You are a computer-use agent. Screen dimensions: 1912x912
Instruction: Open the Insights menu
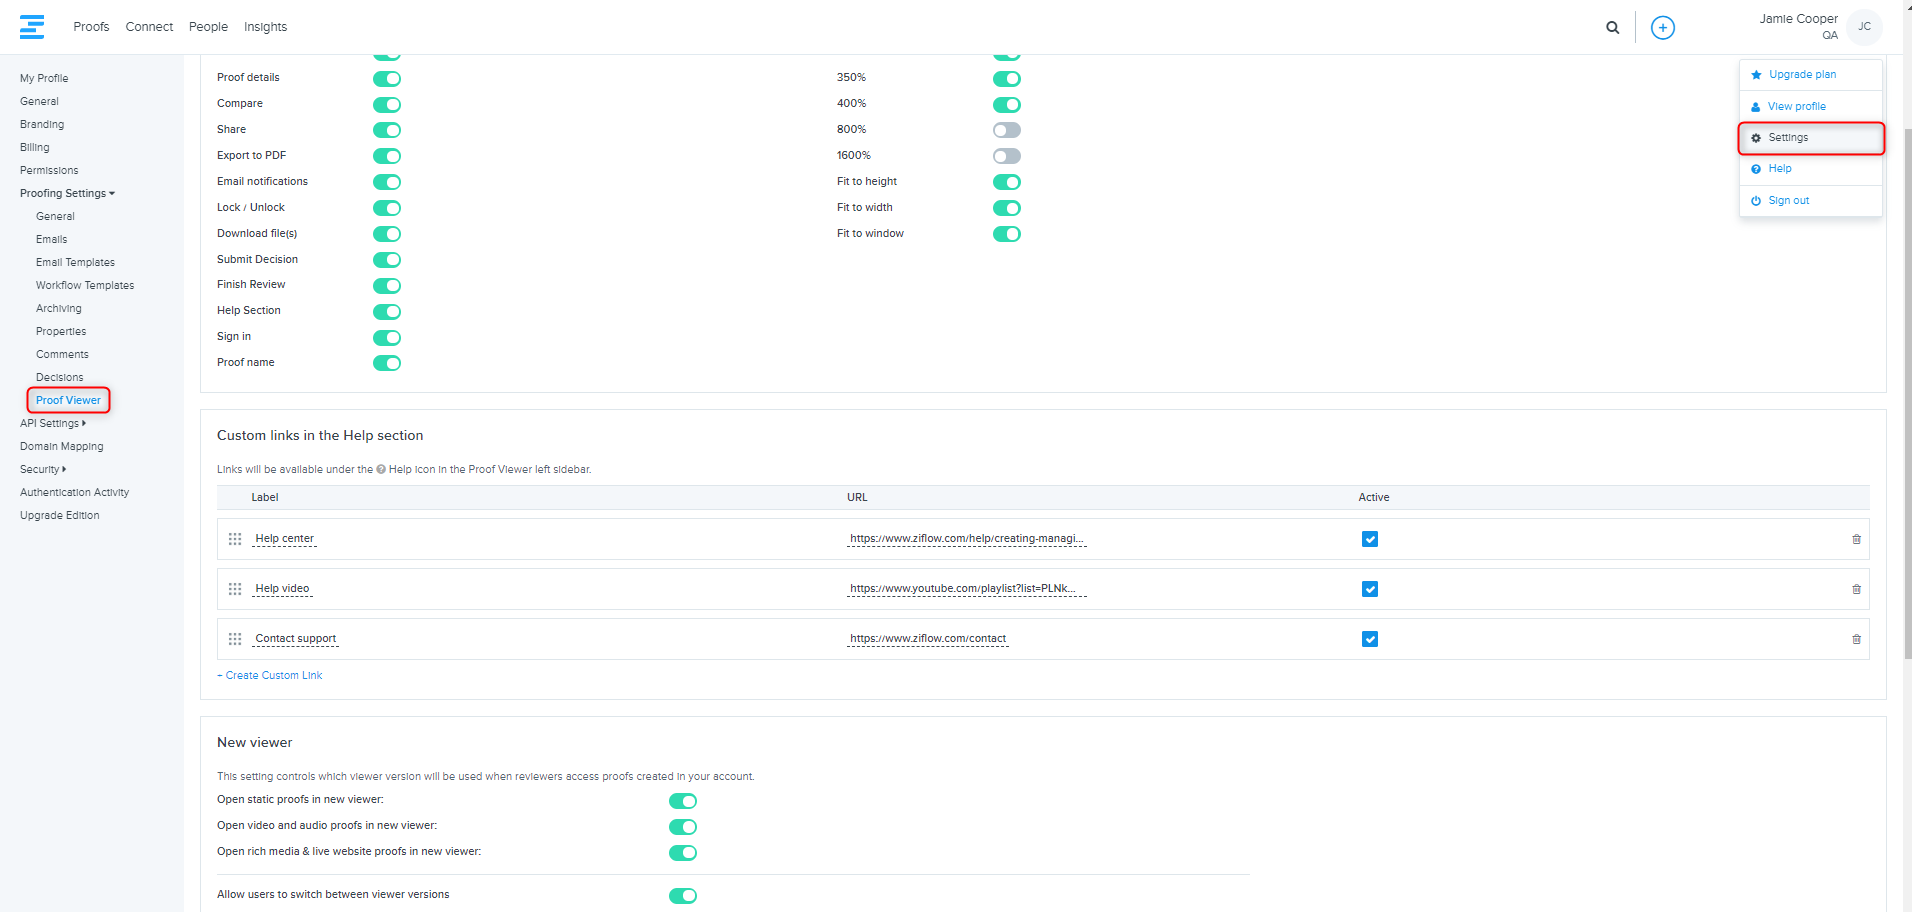pyautogui.click(x=265, y=27)
